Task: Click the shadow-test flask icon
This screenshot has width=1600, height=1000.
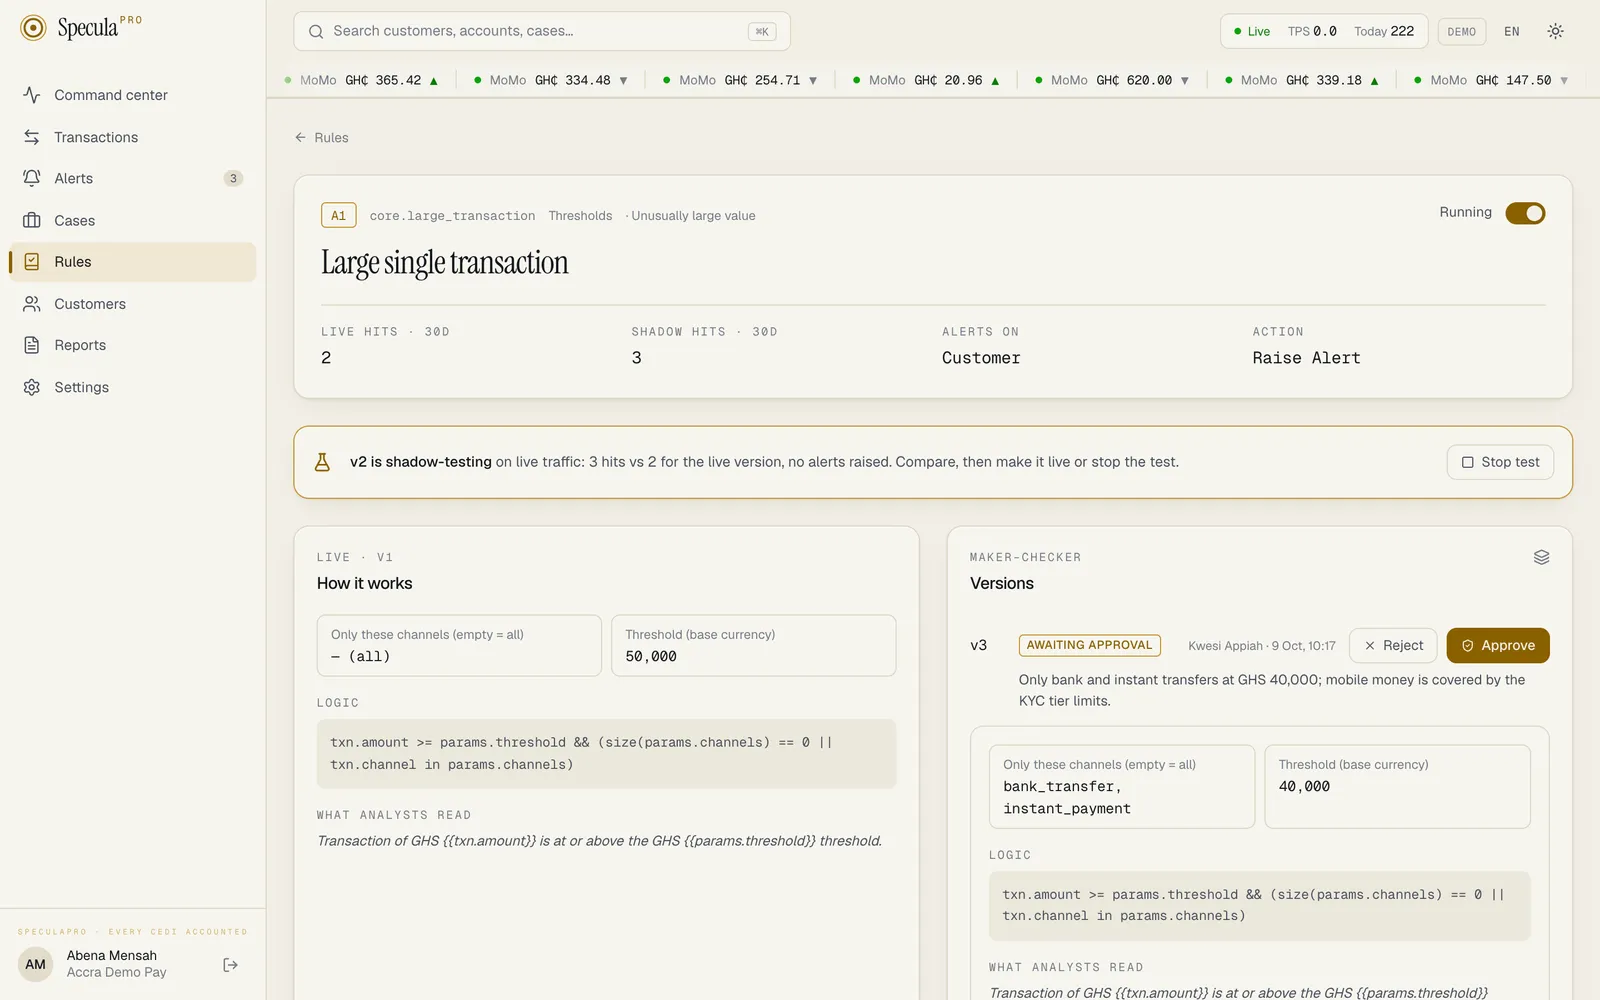Action: 322,462
